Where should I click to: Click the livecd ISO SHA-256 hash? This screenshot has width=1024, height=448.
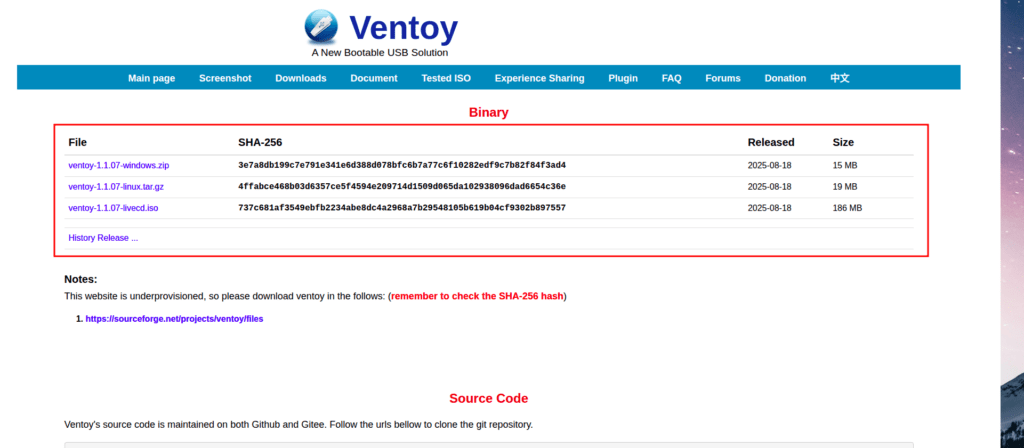click(402, 208)
